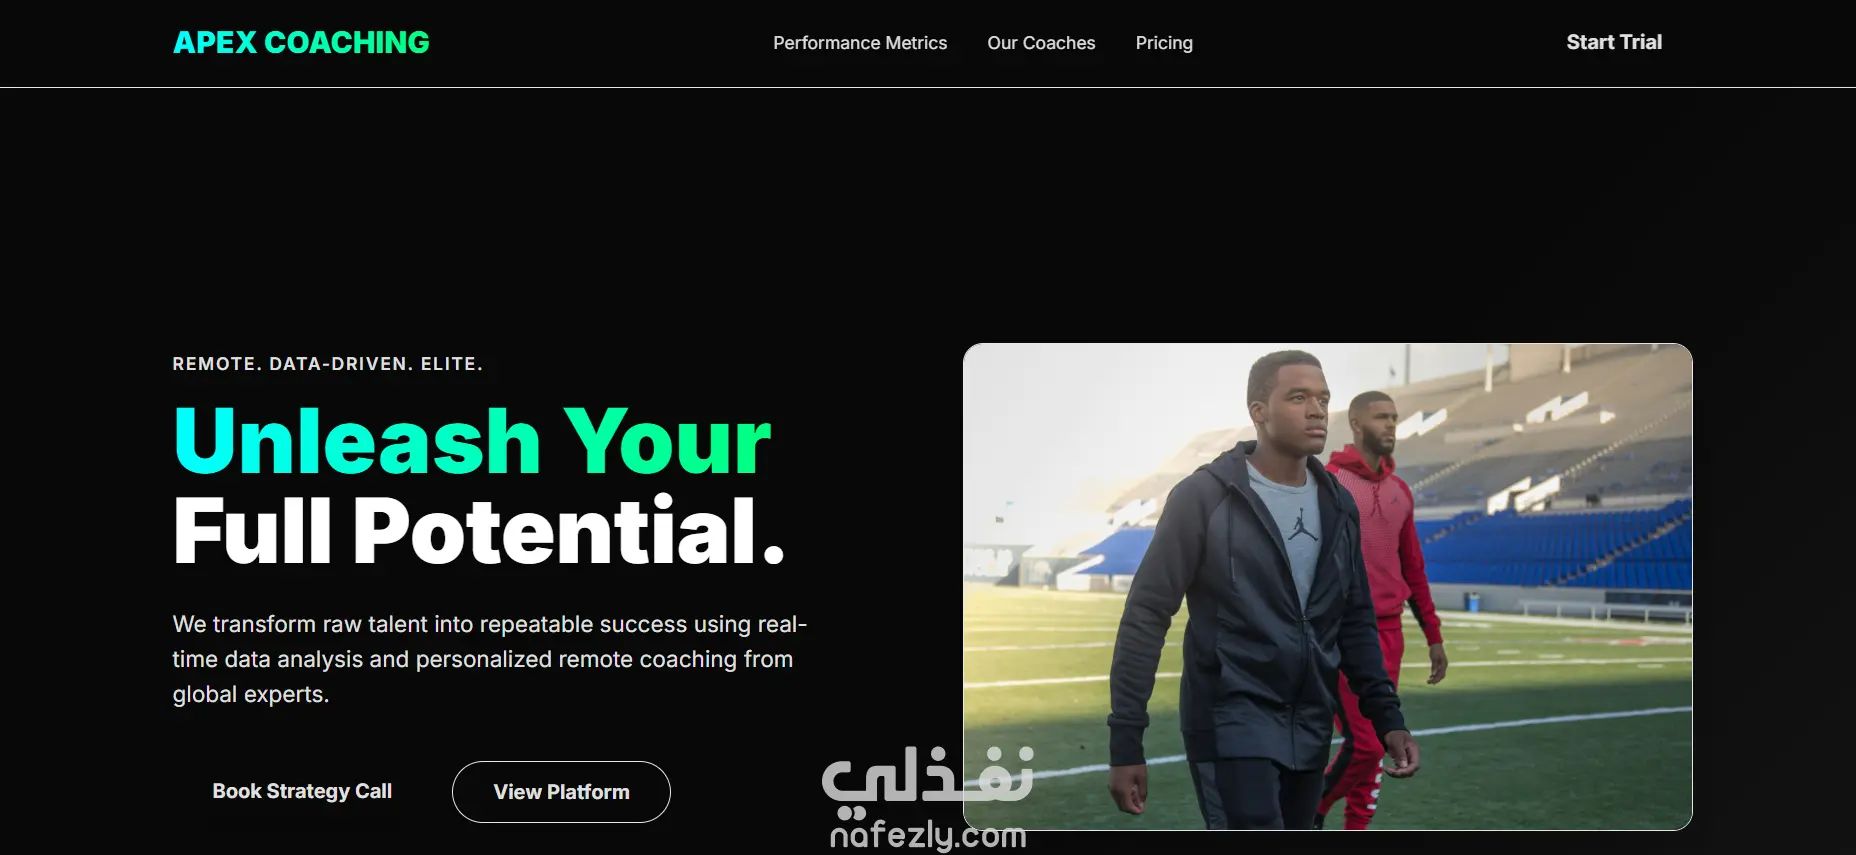Click the 'We transform raw talent' paragraph
This screenshot has width=1856, height=855.
(489, 659)
